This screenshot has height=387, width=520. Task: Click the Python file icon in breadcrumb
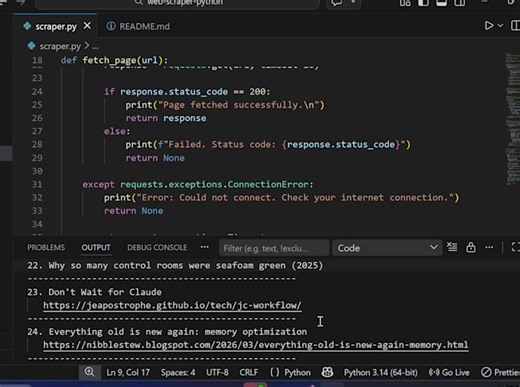pos(31,46)
